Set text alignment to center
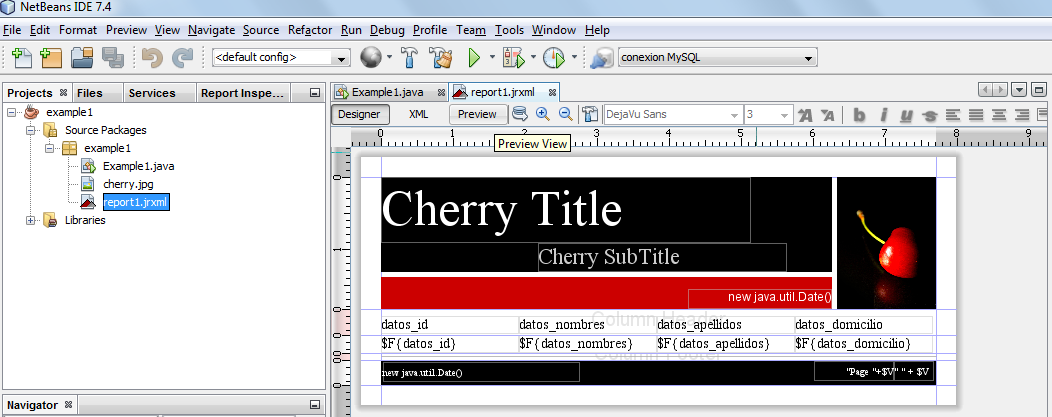The width and height of the screenshot is (1052, 417). (999, 115)
